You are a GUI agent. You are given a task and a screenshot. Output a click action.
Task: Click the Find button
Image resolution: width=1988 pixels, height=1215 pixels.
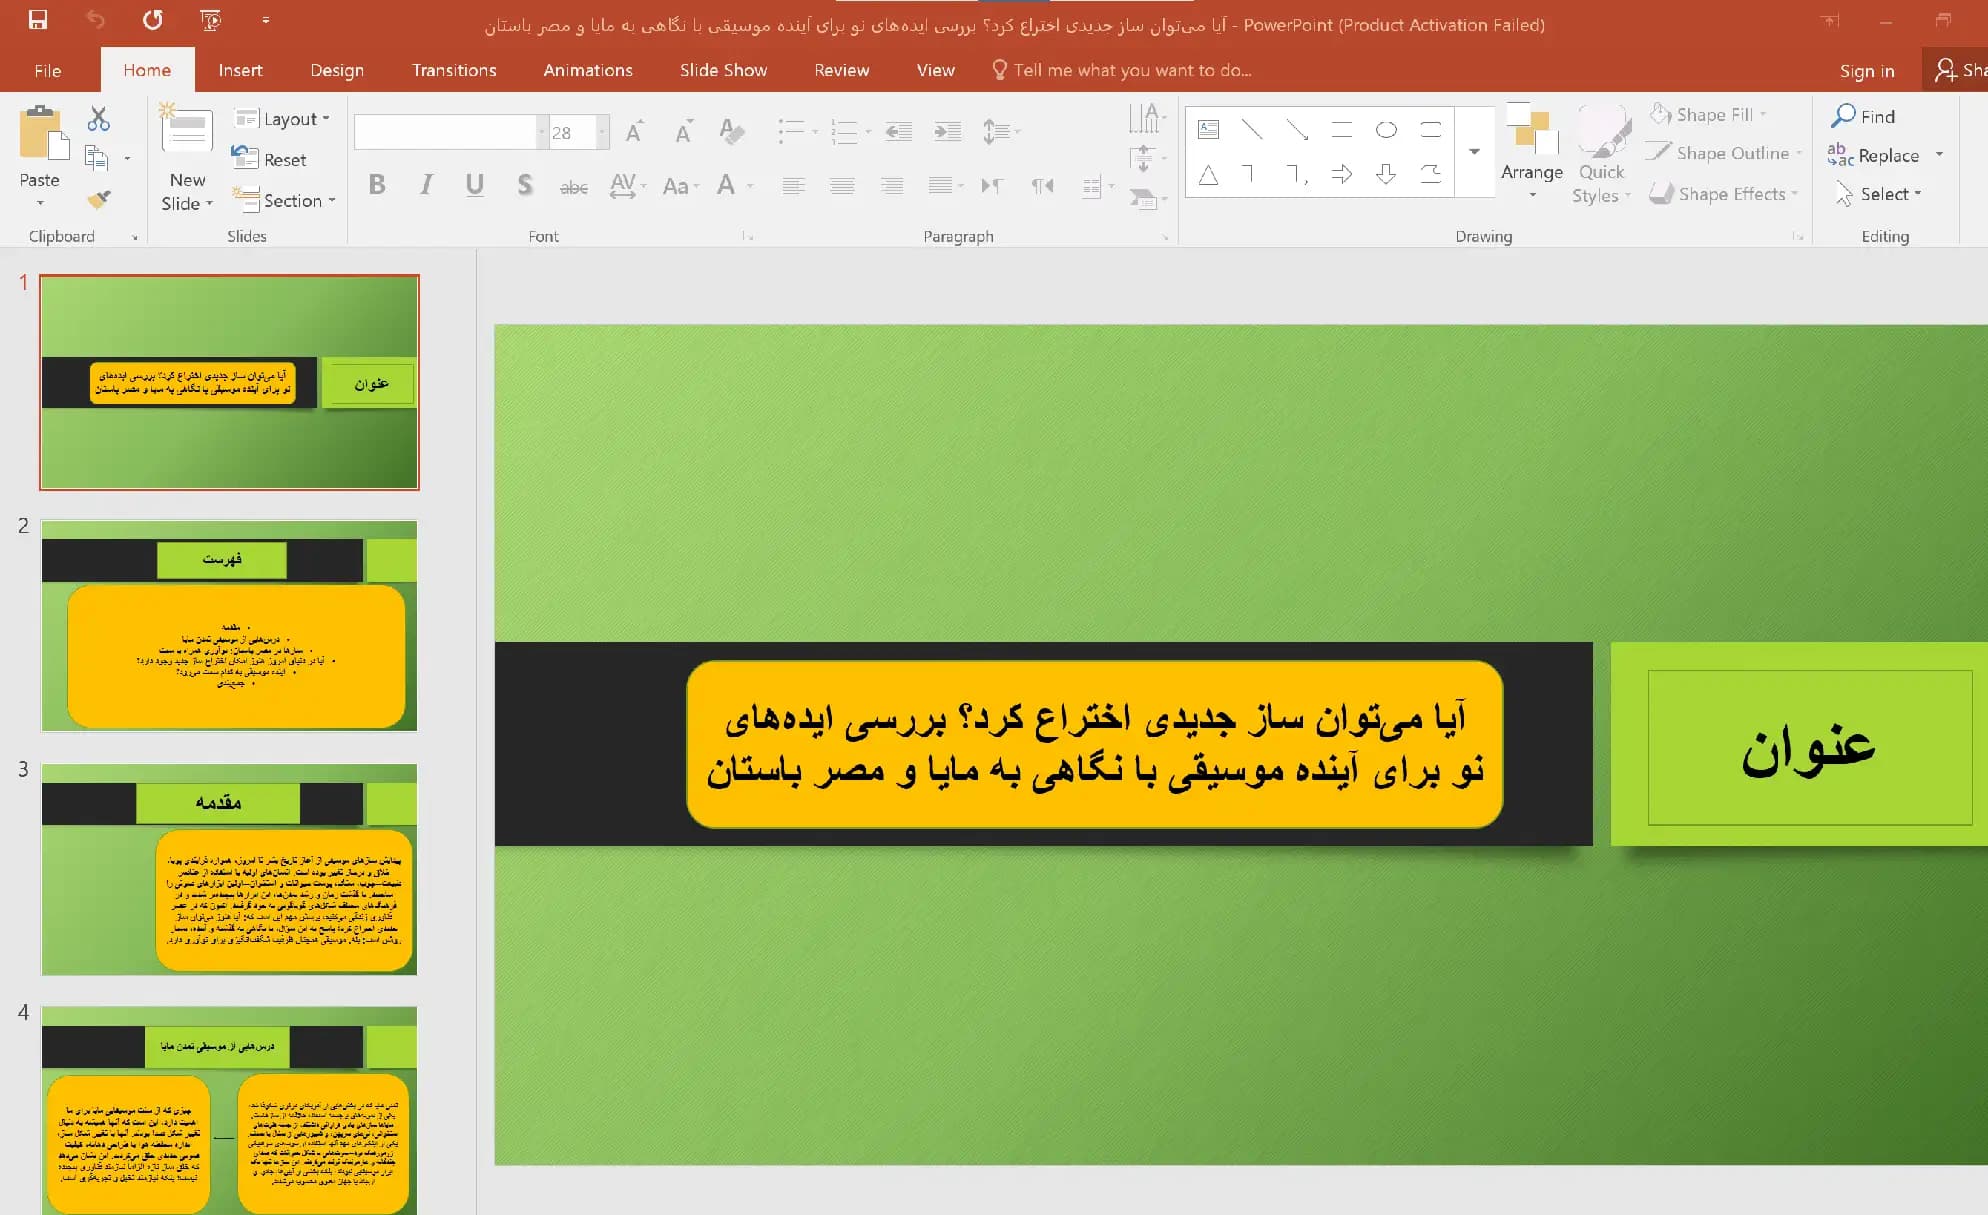tap(1863, 116)
